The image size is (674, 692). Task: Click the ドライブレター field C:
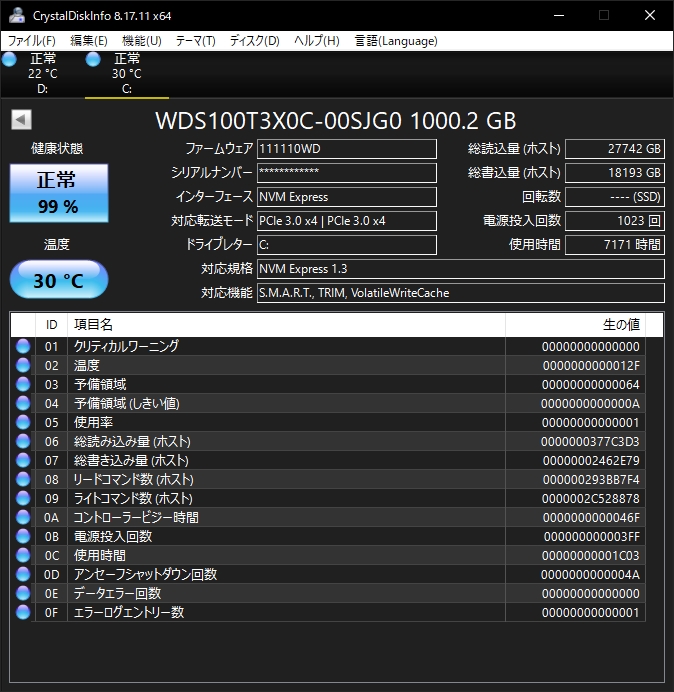(x=347, y=245)
